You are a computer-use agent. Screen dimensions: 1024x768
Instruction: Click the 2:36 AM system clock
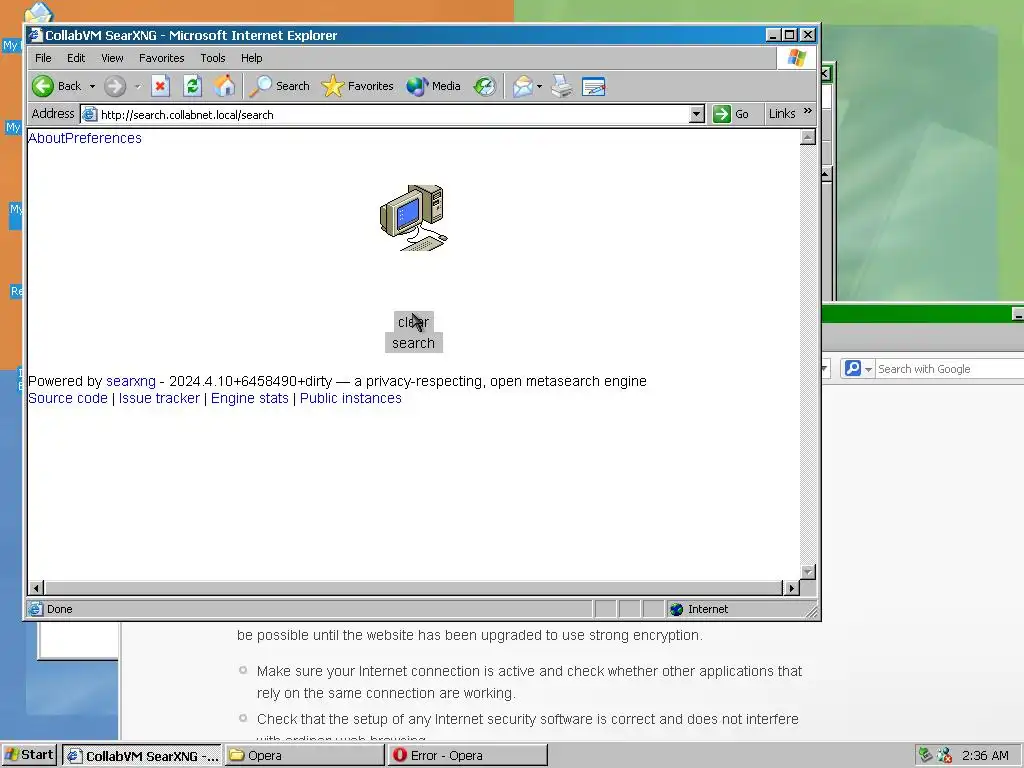pyautogui.click(x=985, y=756)
